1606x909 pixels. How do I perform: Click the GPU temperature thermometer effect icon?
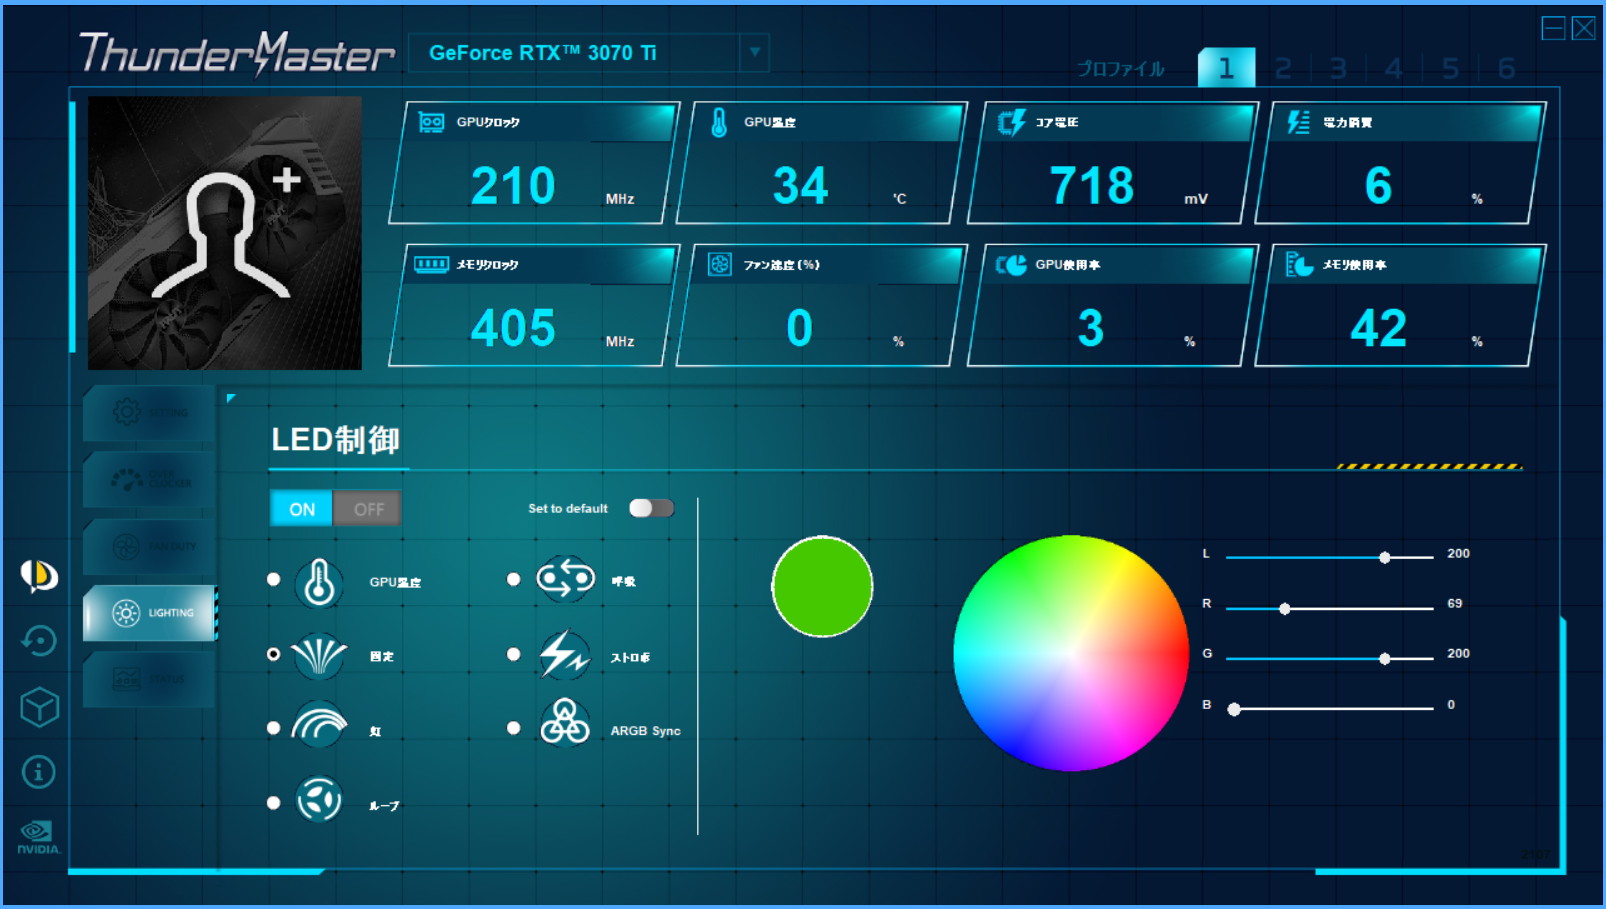[319, 583]
